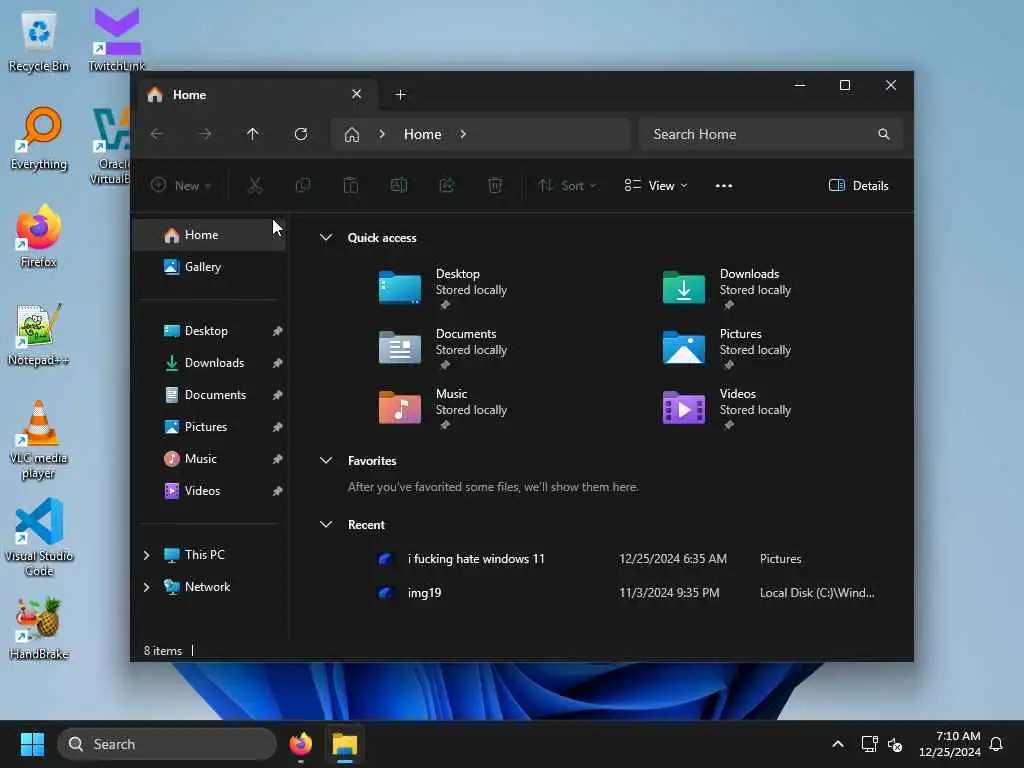Select Music in the navigation pane
1024x768 pixels.
tap(210, 459)
